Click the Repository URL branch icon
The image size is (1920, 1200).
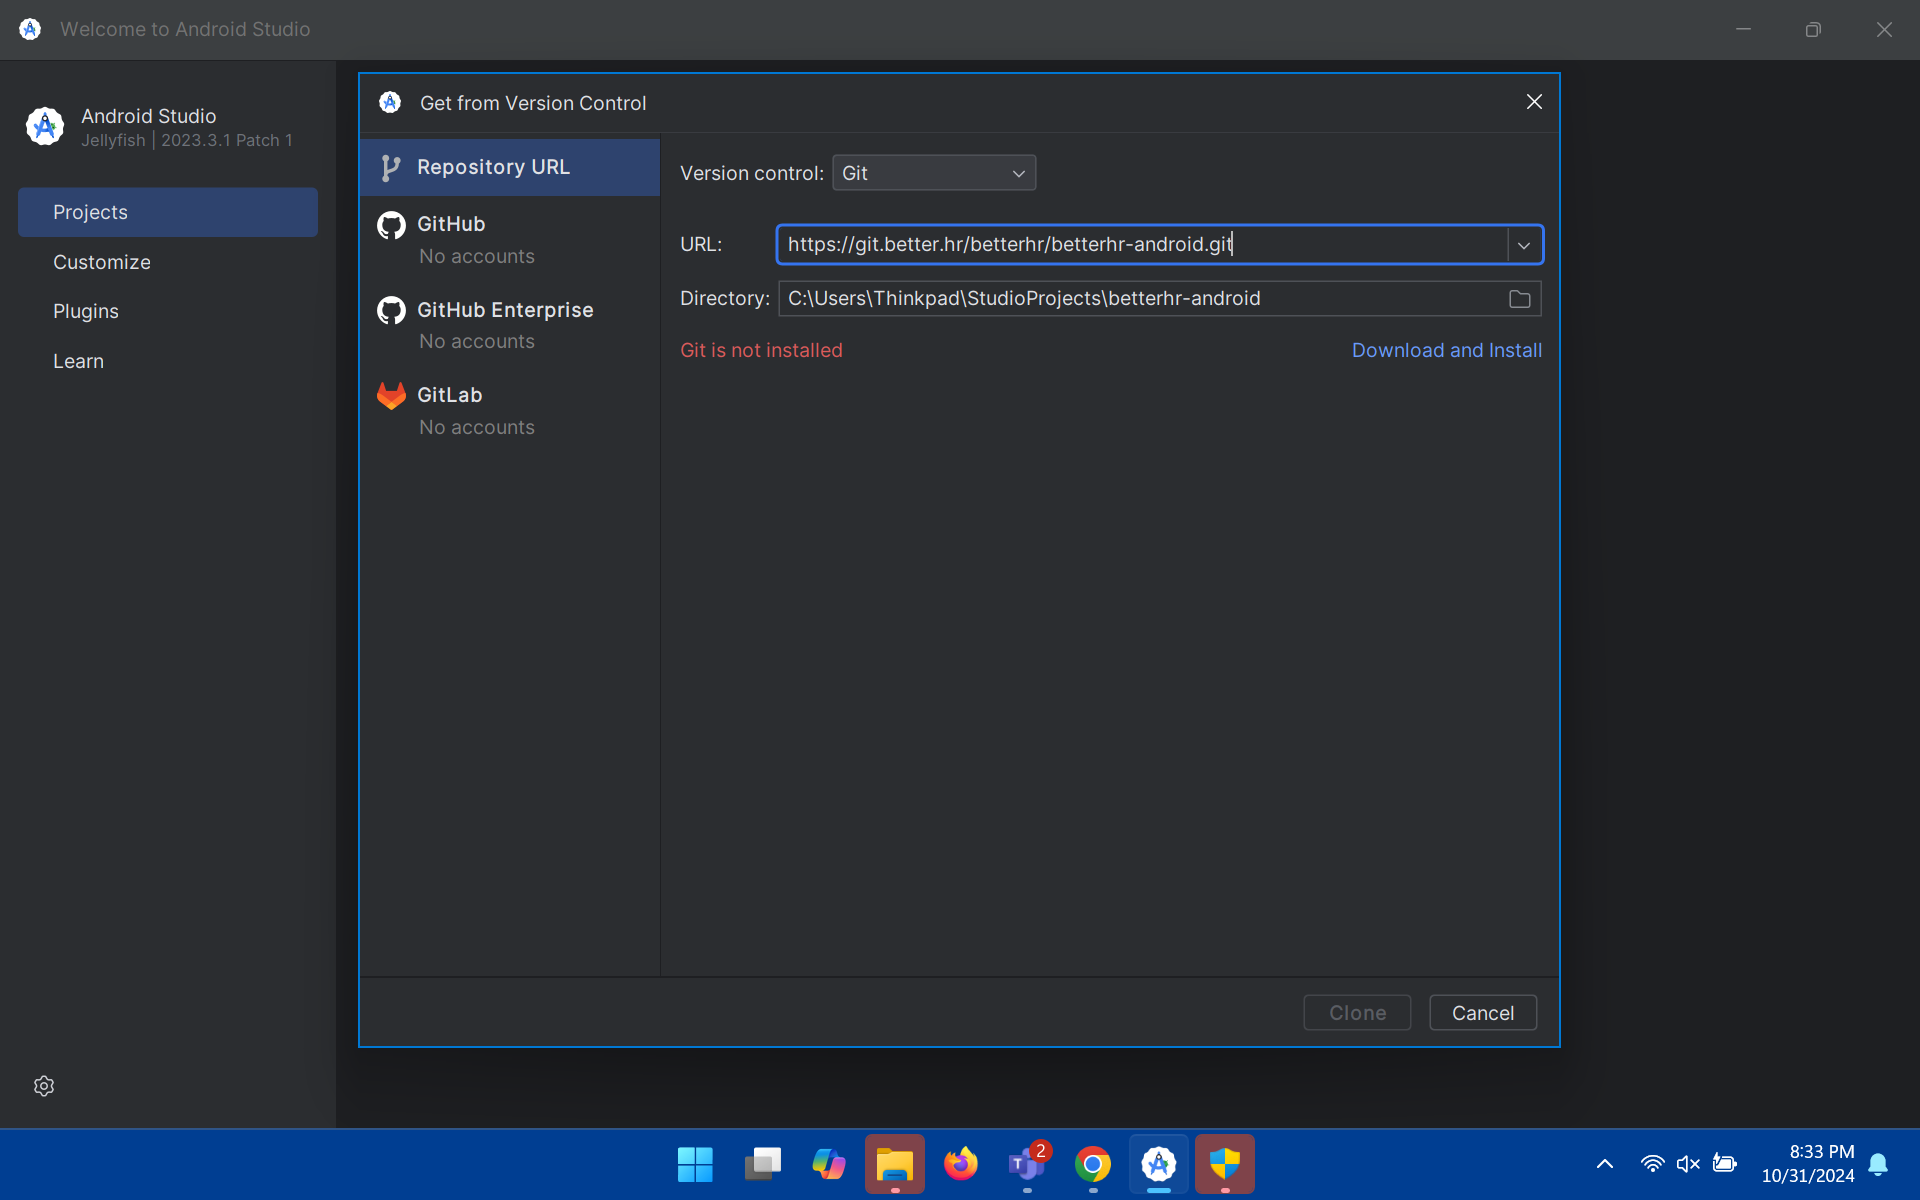coord(391,168)
